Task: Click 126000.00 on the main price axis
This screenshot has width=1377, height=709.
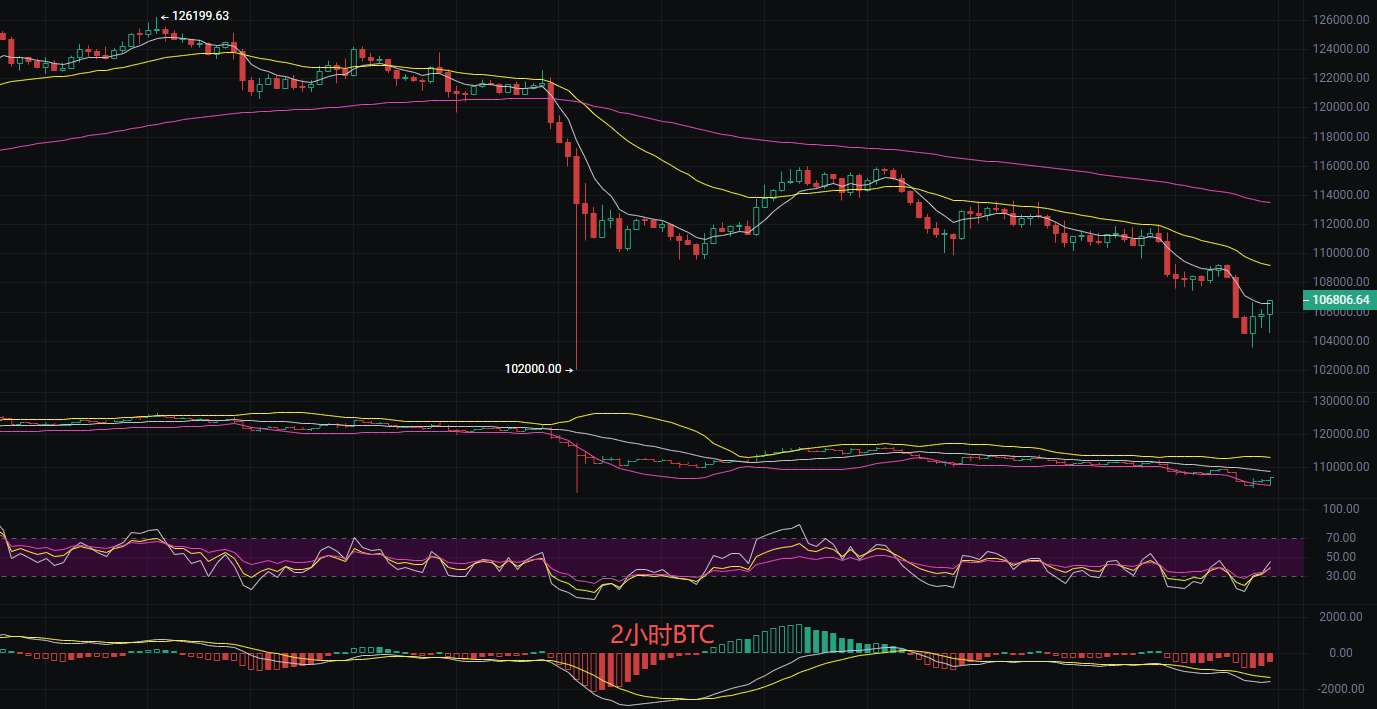Action: [1339, 19]
